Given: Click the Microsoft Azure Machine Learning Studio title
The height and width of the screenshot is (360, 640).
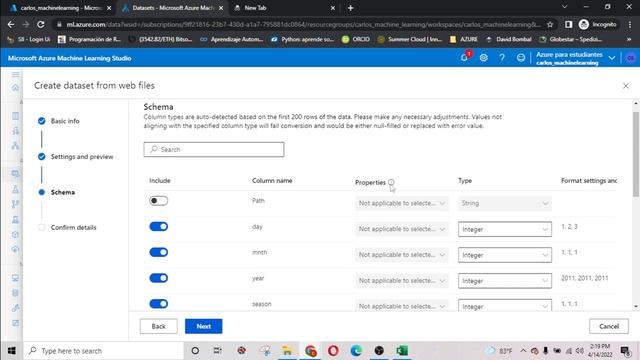Looking at the screenshot, I should pos(69,58).
